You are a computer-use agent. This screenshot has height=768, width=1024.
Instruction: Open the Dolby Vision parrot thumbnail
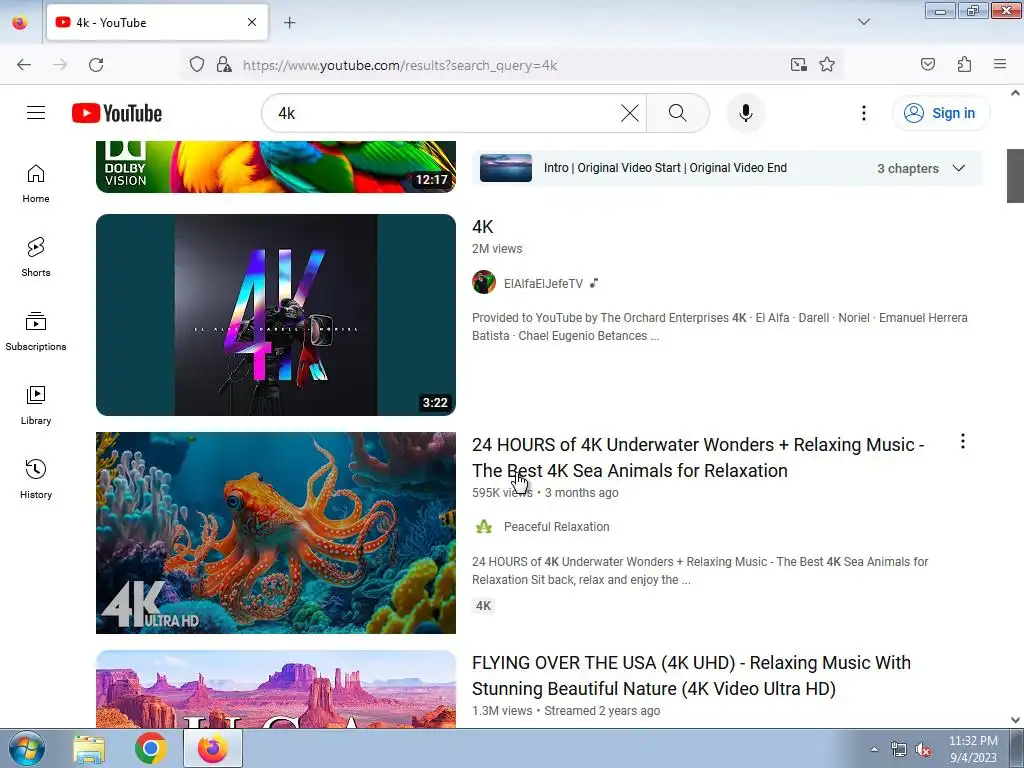tap(276, 167)
